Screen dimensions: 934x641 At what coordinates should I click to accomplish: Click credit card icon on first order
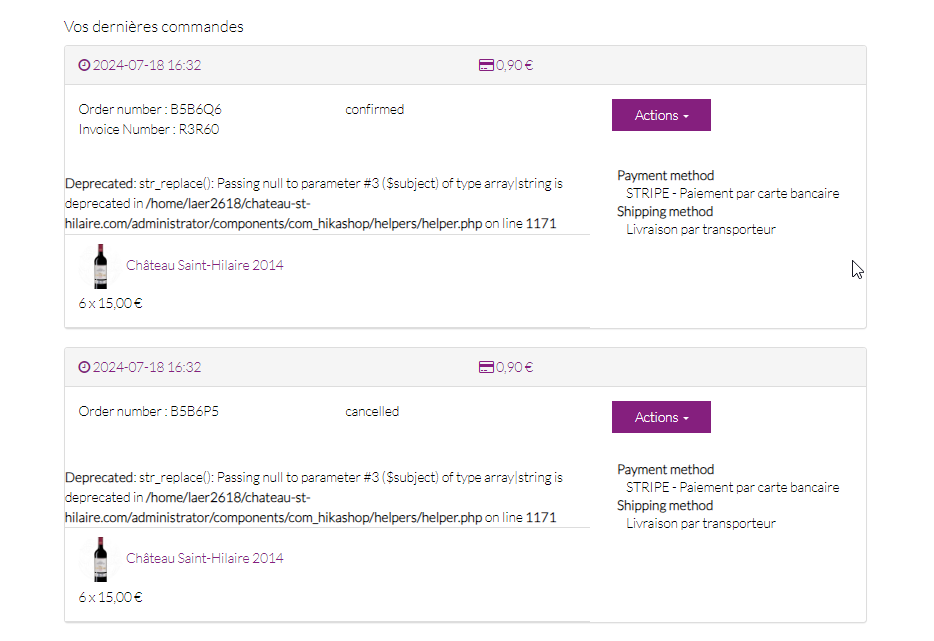[x=486, y=66]
